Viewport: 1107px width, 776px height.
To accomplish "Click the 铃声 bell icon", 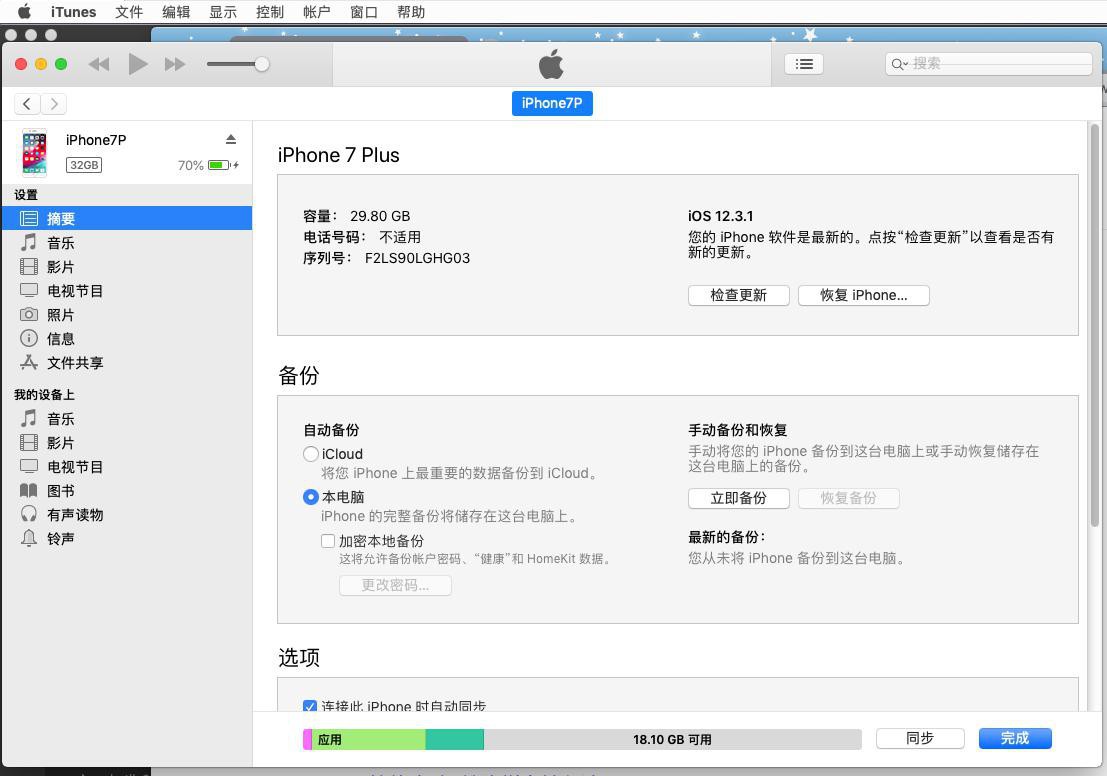I will (x=29, y=538).
